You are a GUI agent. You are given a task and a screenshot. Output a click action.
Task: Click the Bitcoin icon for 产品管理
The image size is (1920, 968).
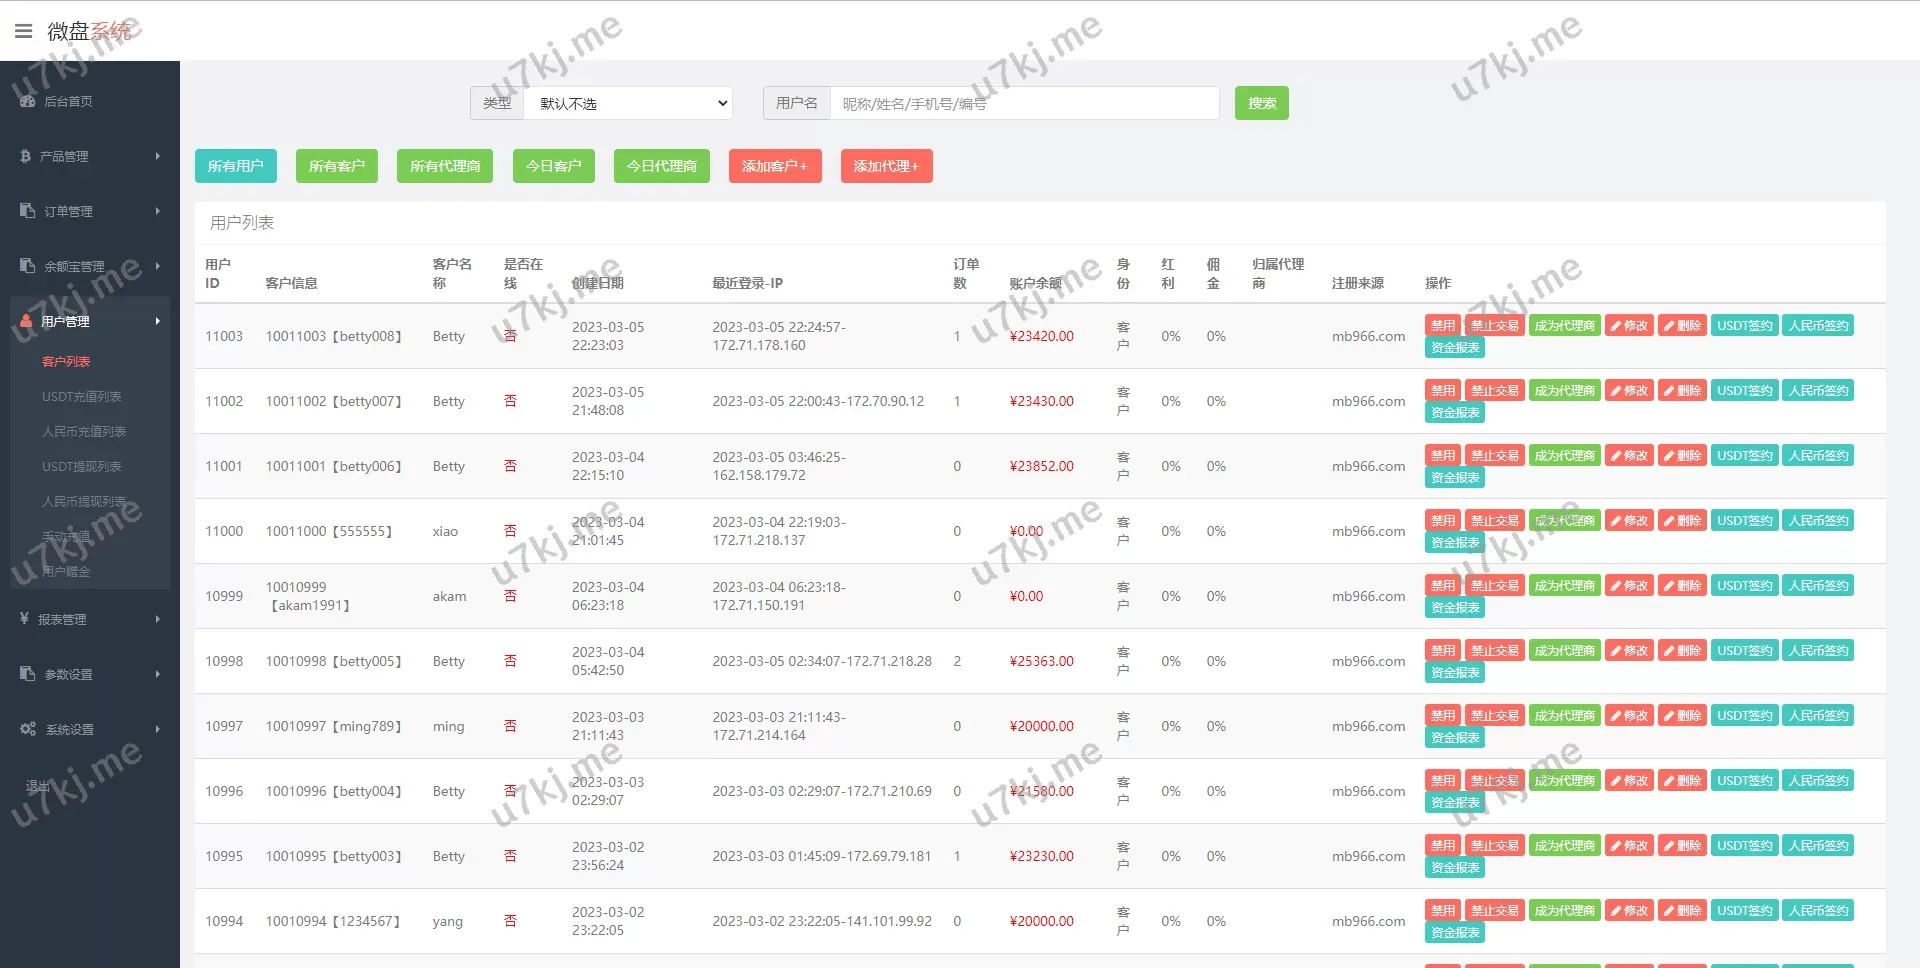click(x=25, y=156)
